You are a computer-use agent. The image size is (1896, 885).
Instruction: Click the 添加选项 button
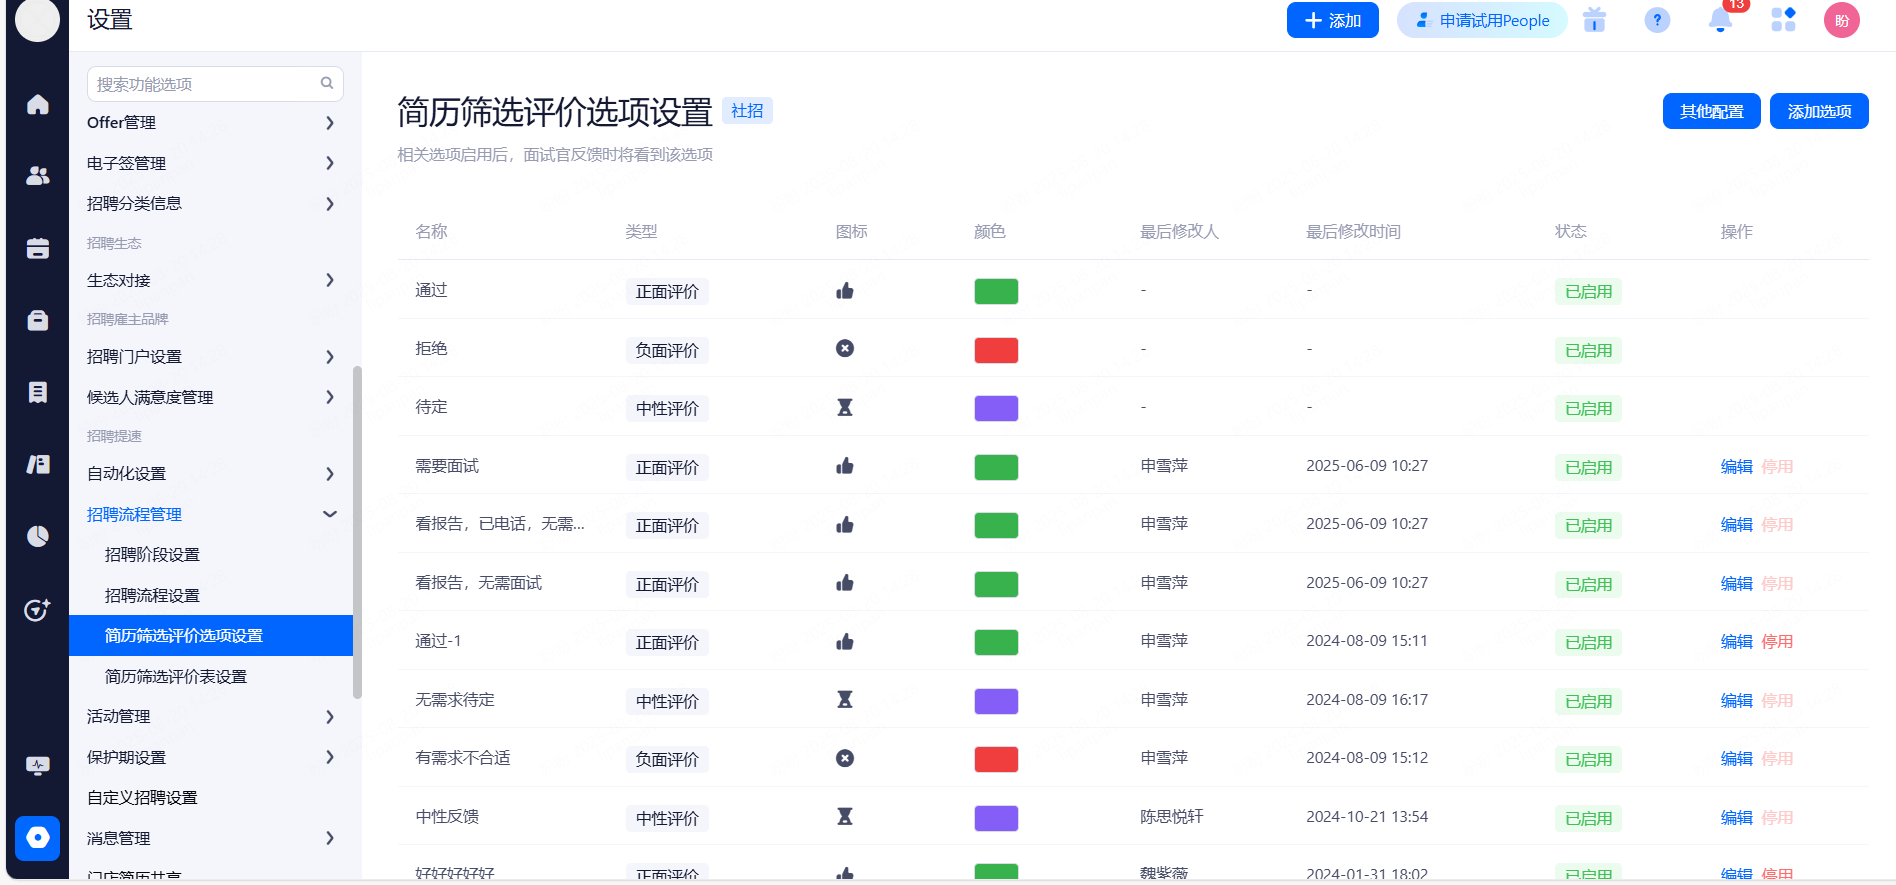click(1819, 112)
